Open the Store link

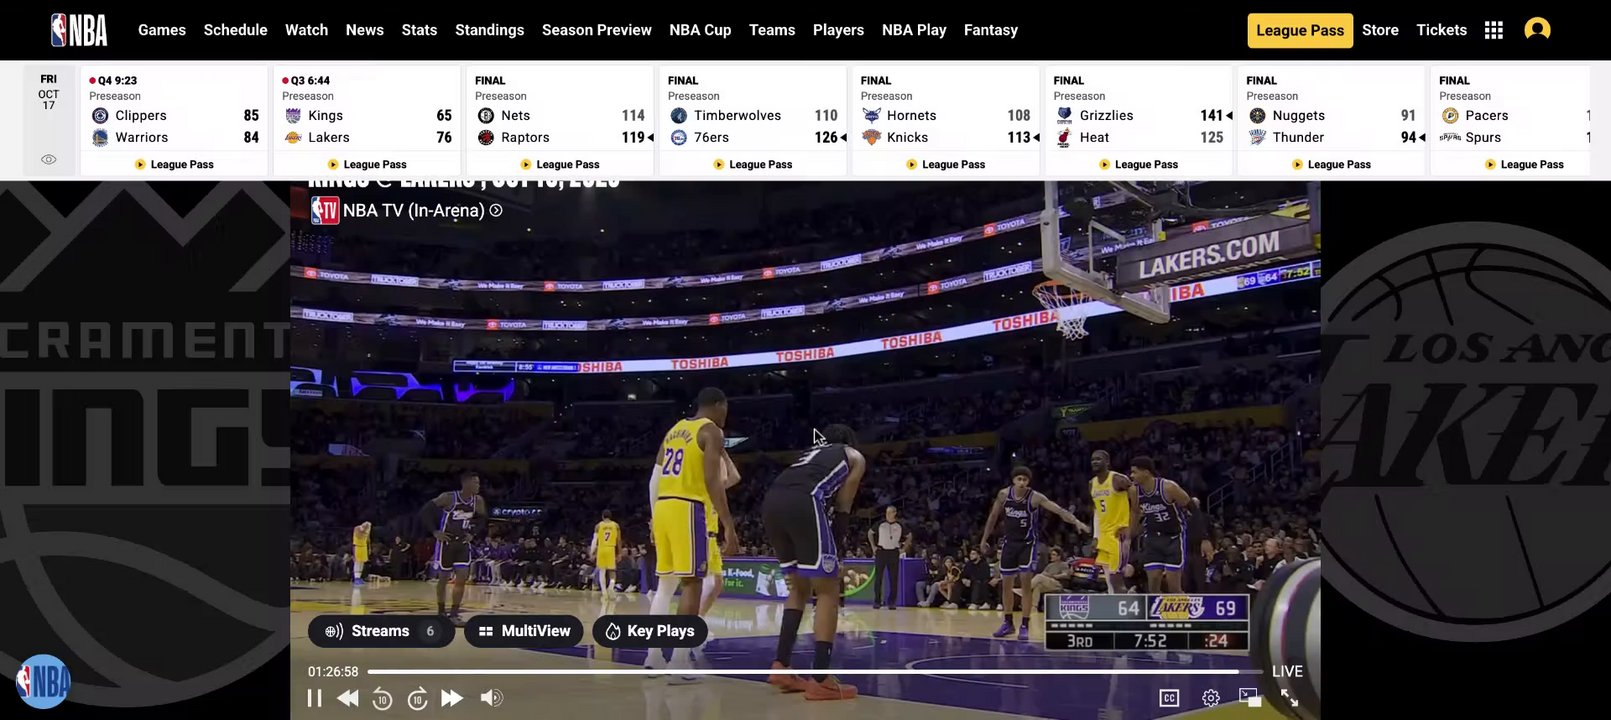tap(1380, 30)
